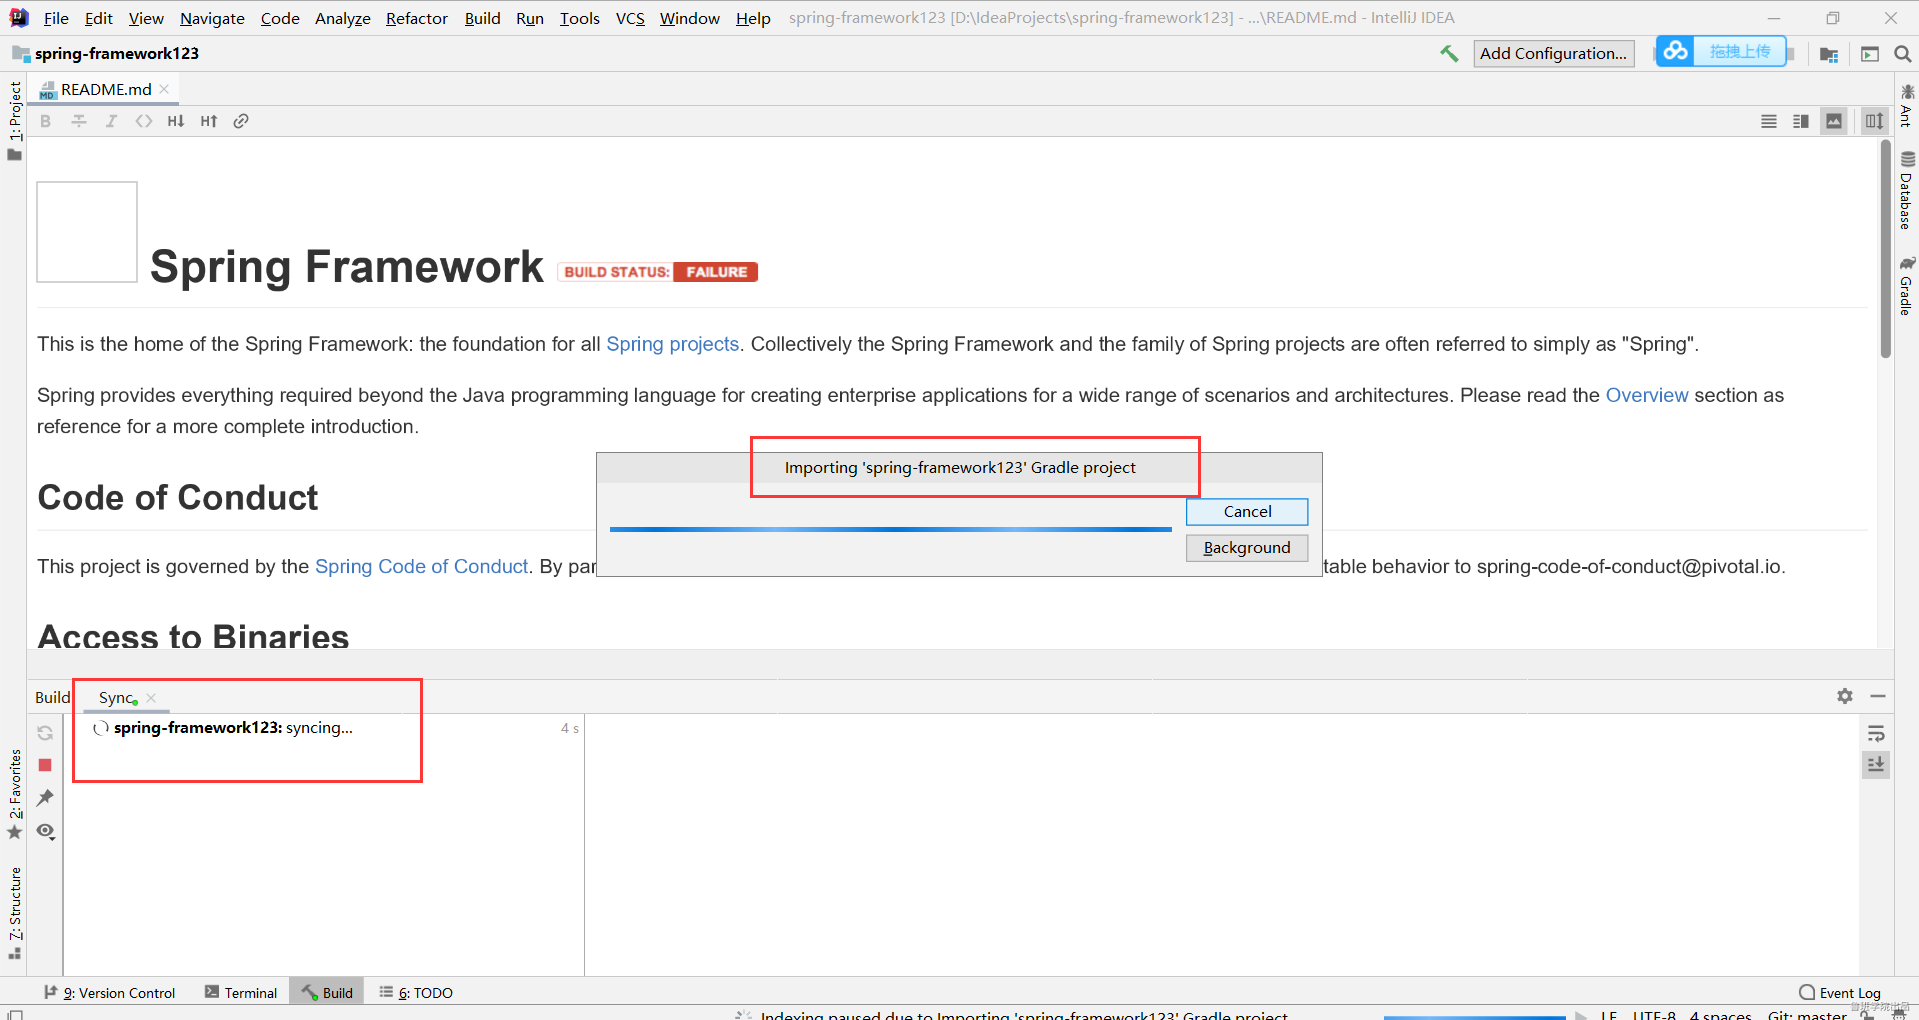Change UTF-8 file encoding in status bar

1654,1014
